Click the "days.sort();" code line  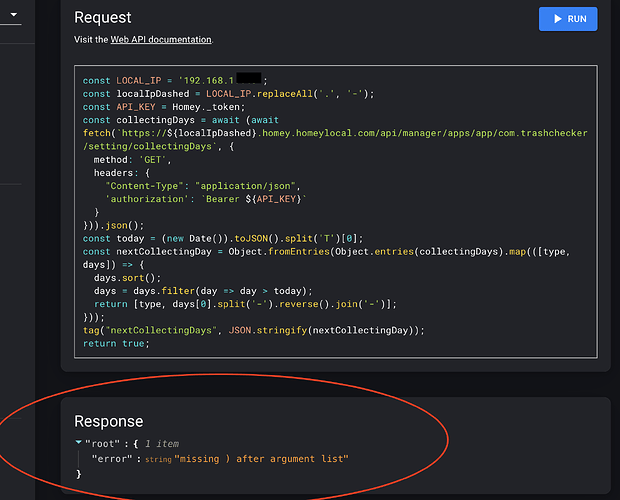[127, 278]
